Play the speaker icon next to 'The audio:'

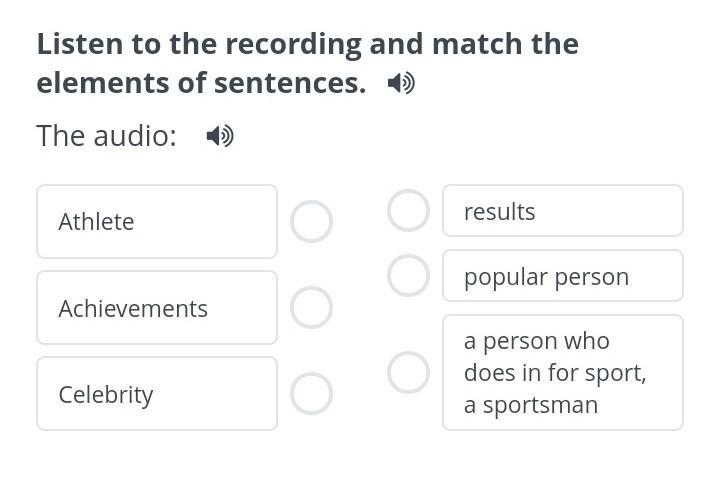[220, 136]
